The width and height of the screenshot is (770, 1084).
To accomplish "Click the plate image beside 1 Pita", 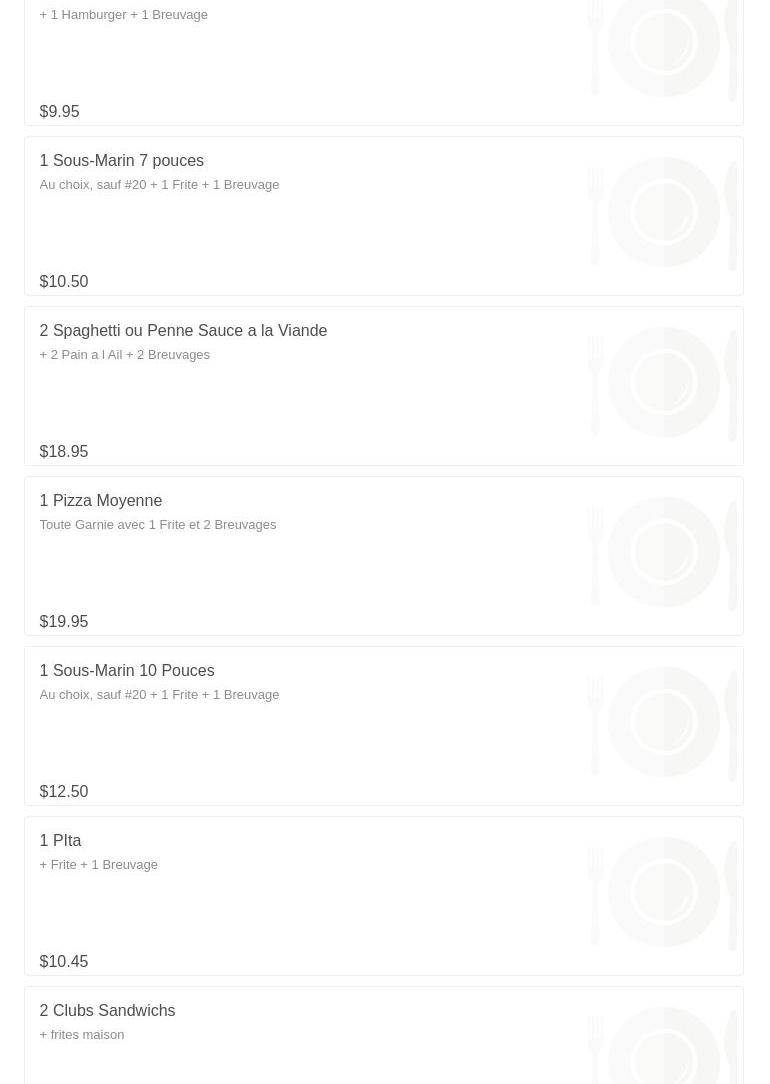I will click(x=663, y=892).
